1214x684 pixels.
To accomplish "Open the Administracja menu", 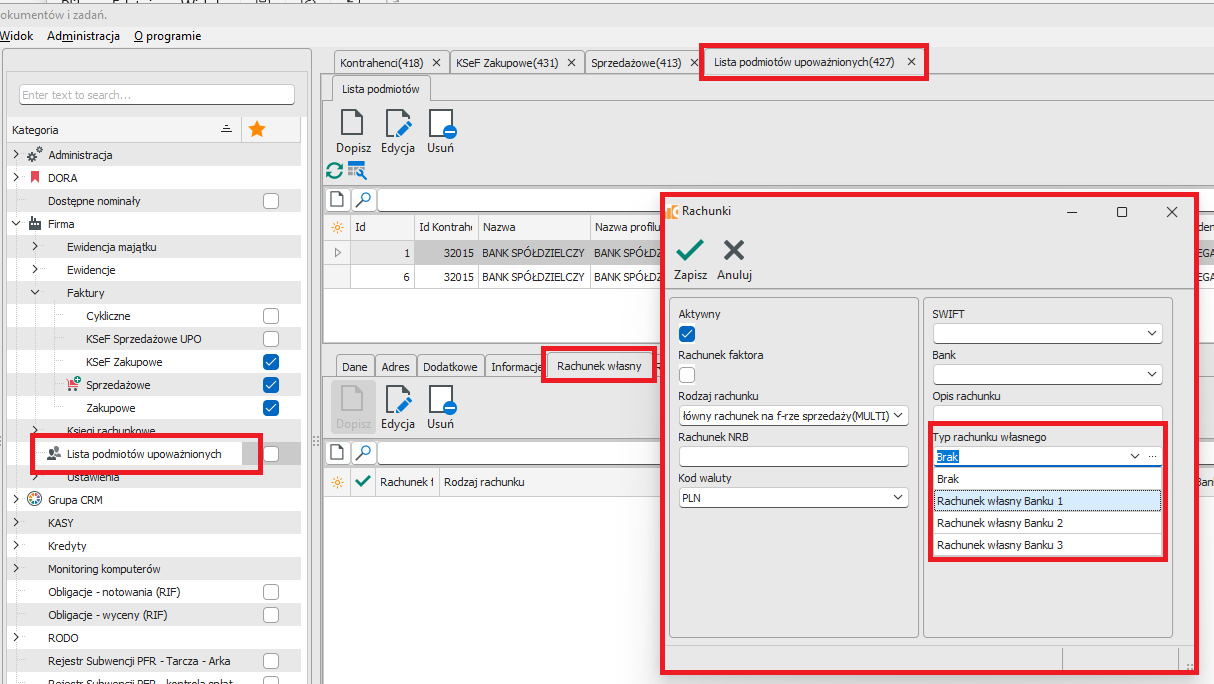I will point(83,36).
